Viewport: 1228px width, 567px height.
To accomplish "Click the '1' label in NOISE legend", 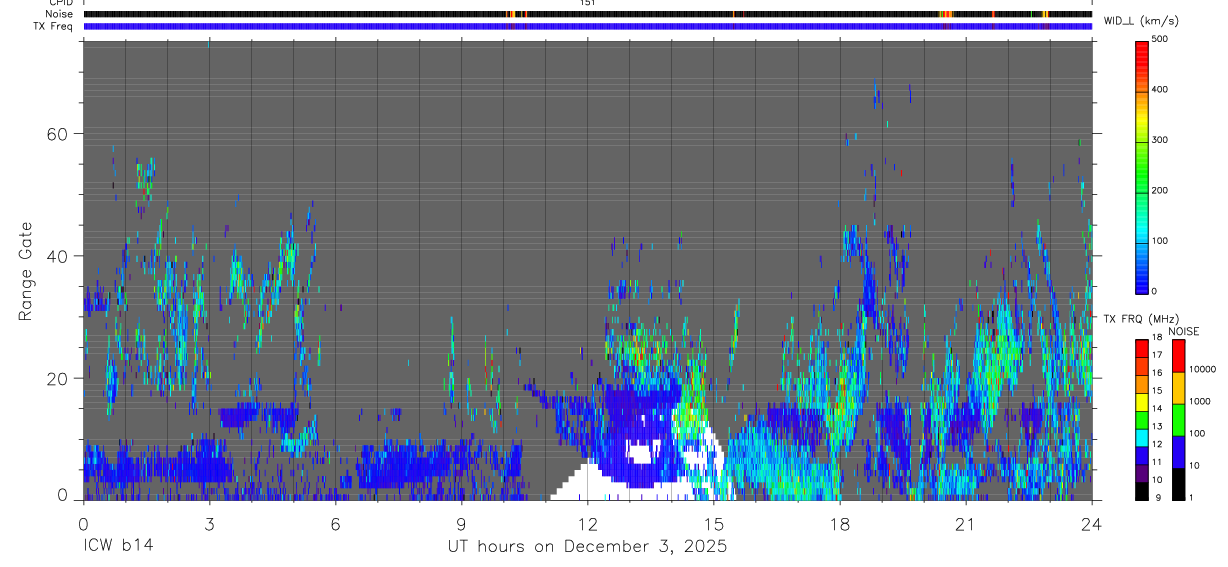I will tap(1192, 497).
